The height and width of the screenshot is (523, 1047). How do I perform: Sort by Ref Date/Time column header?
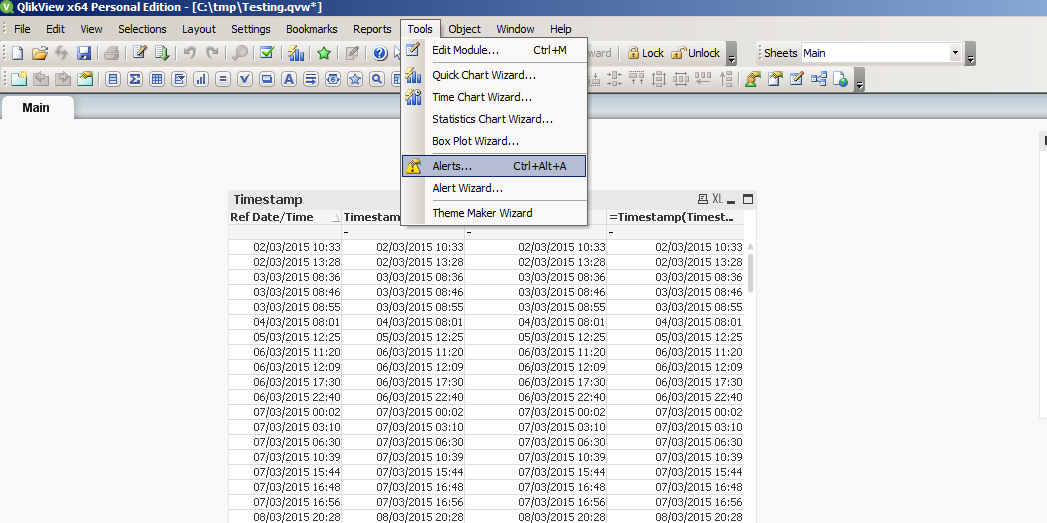(x=284, y=217)
